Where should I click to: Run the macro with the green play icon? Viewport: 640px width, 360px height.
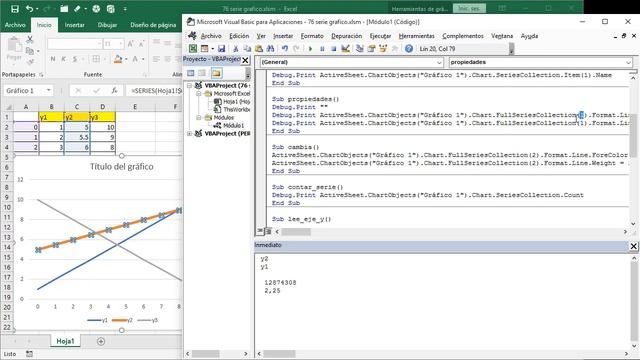(x=310, y=49)
